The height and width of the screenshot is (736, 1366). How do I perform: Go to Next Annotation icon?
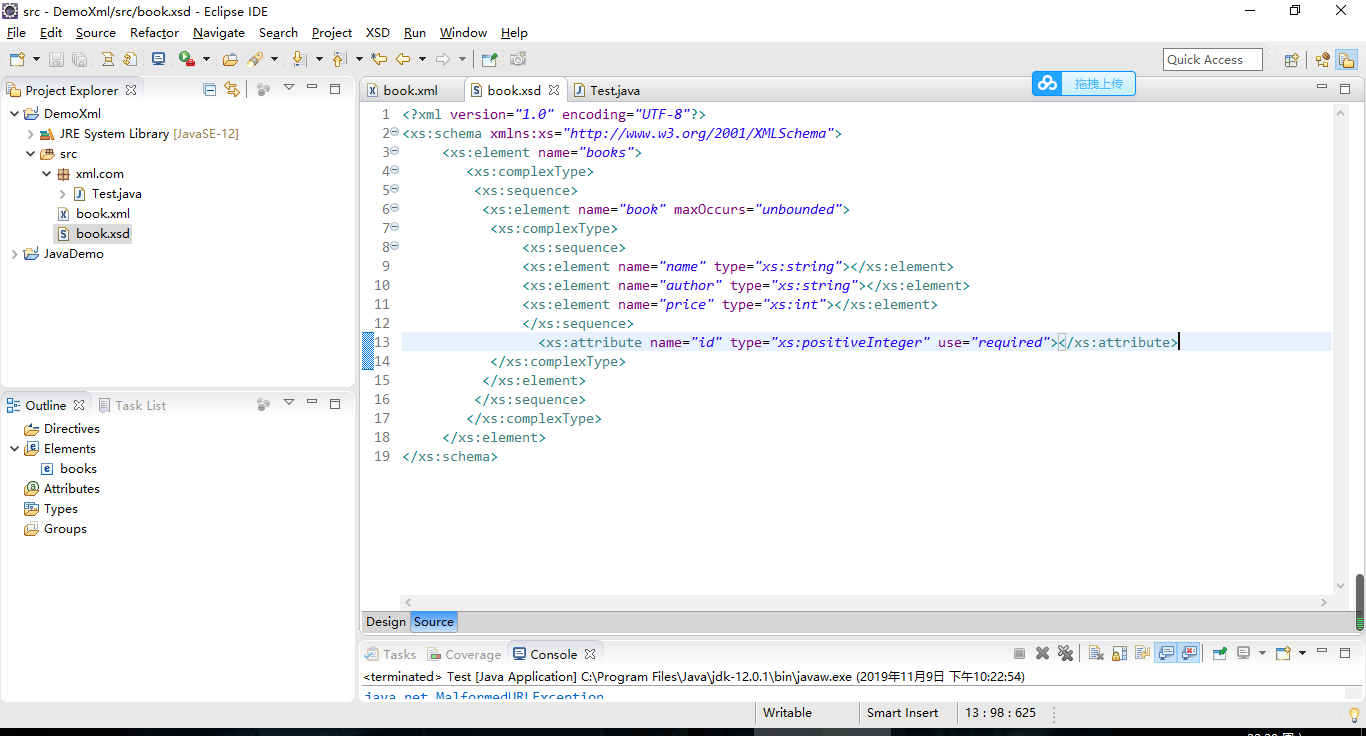(299, 60)
